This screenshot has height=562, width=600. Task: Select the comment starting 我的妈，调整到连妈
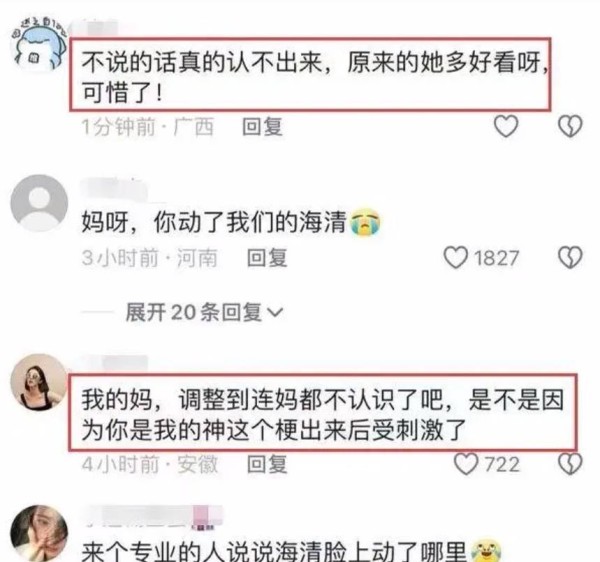[323, 412]
